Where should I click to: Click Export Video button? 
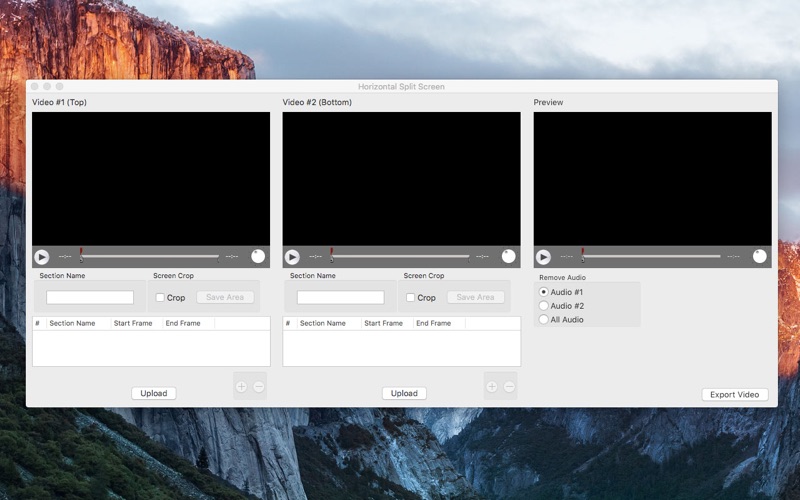pyautogui.click(x=735, y=394)
